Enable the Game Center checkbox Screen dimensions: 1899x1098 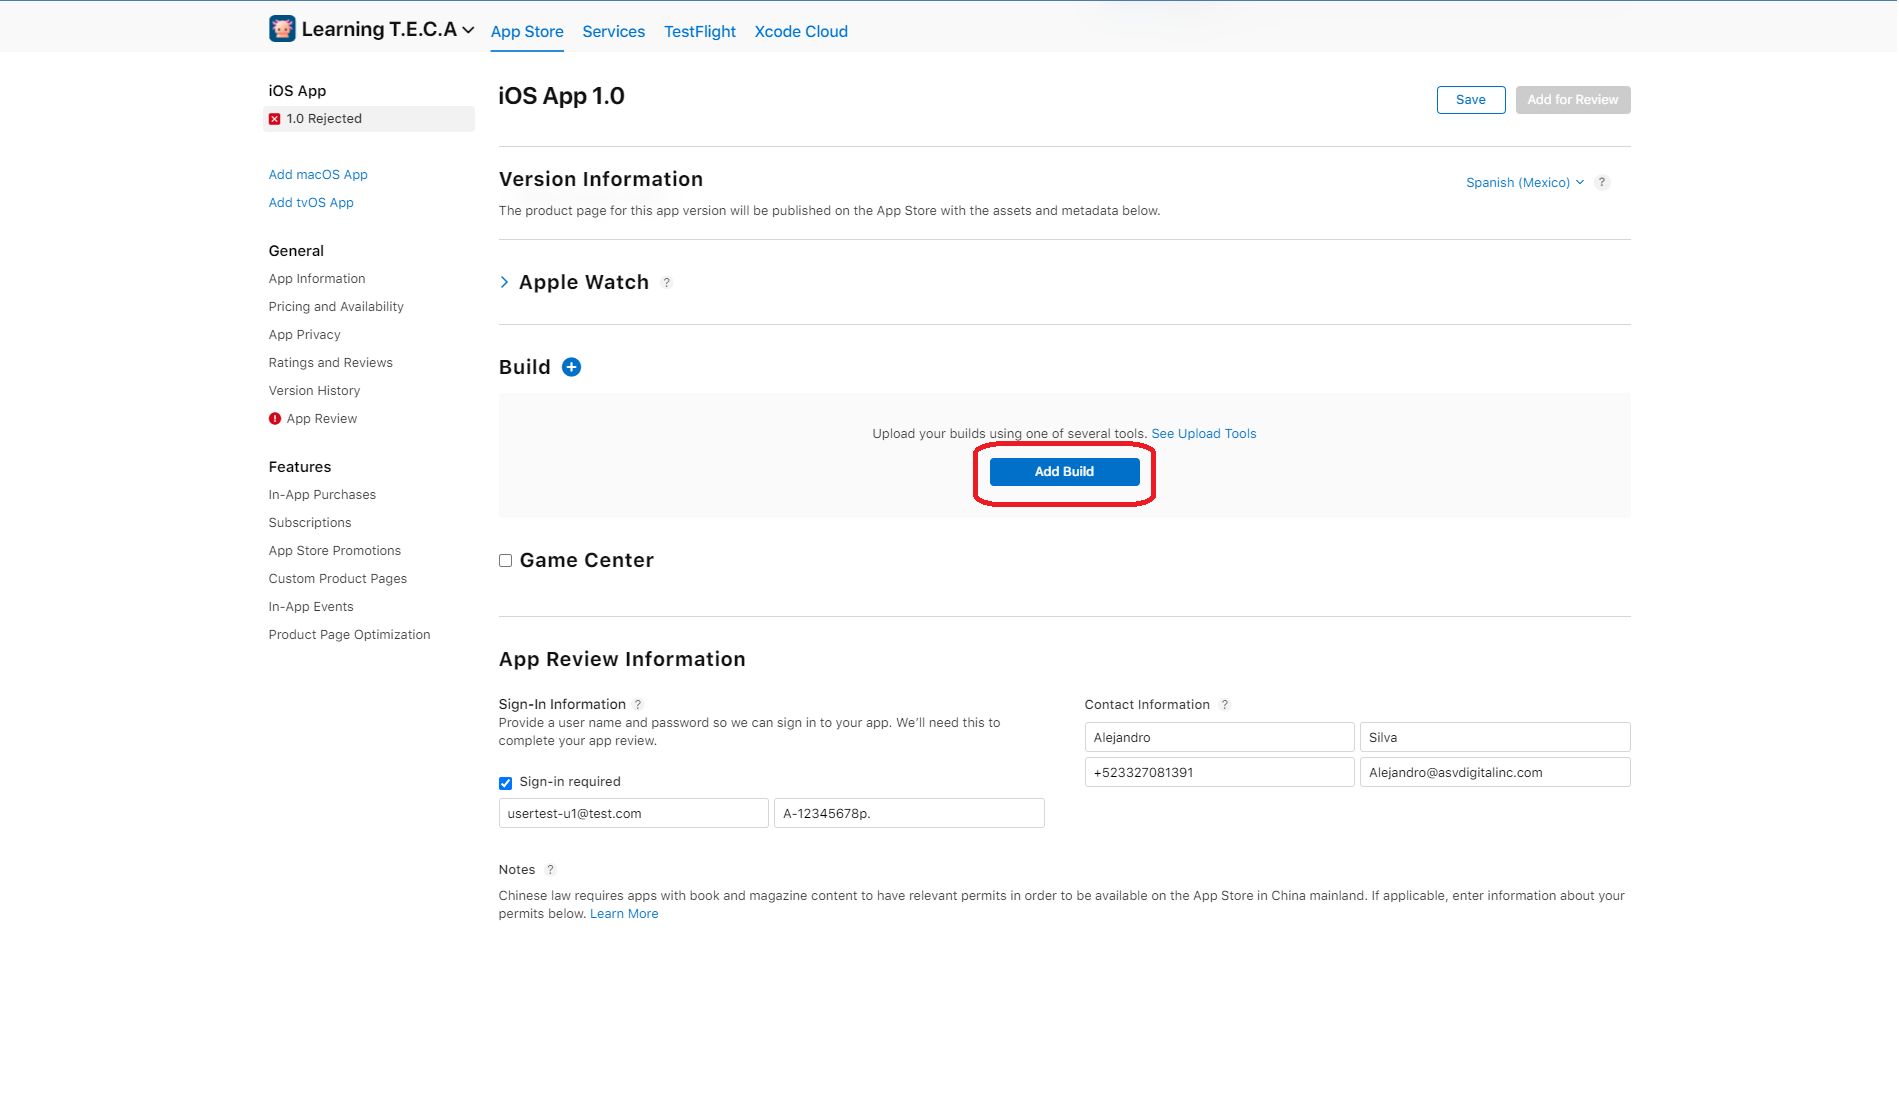pyautogui.click(x=506, y=561)
